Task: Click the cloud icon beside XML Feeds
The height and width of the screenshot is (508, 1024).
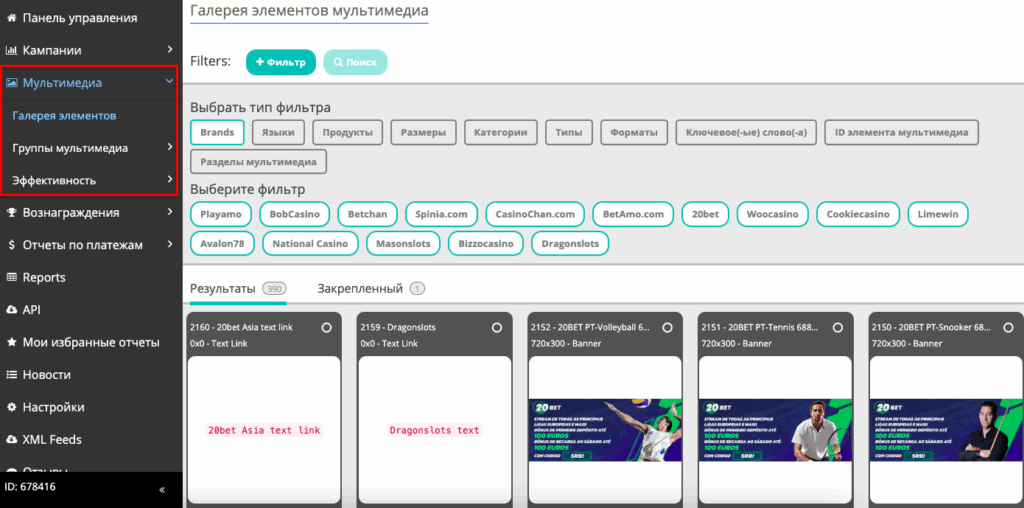Action: coord(11,439)
